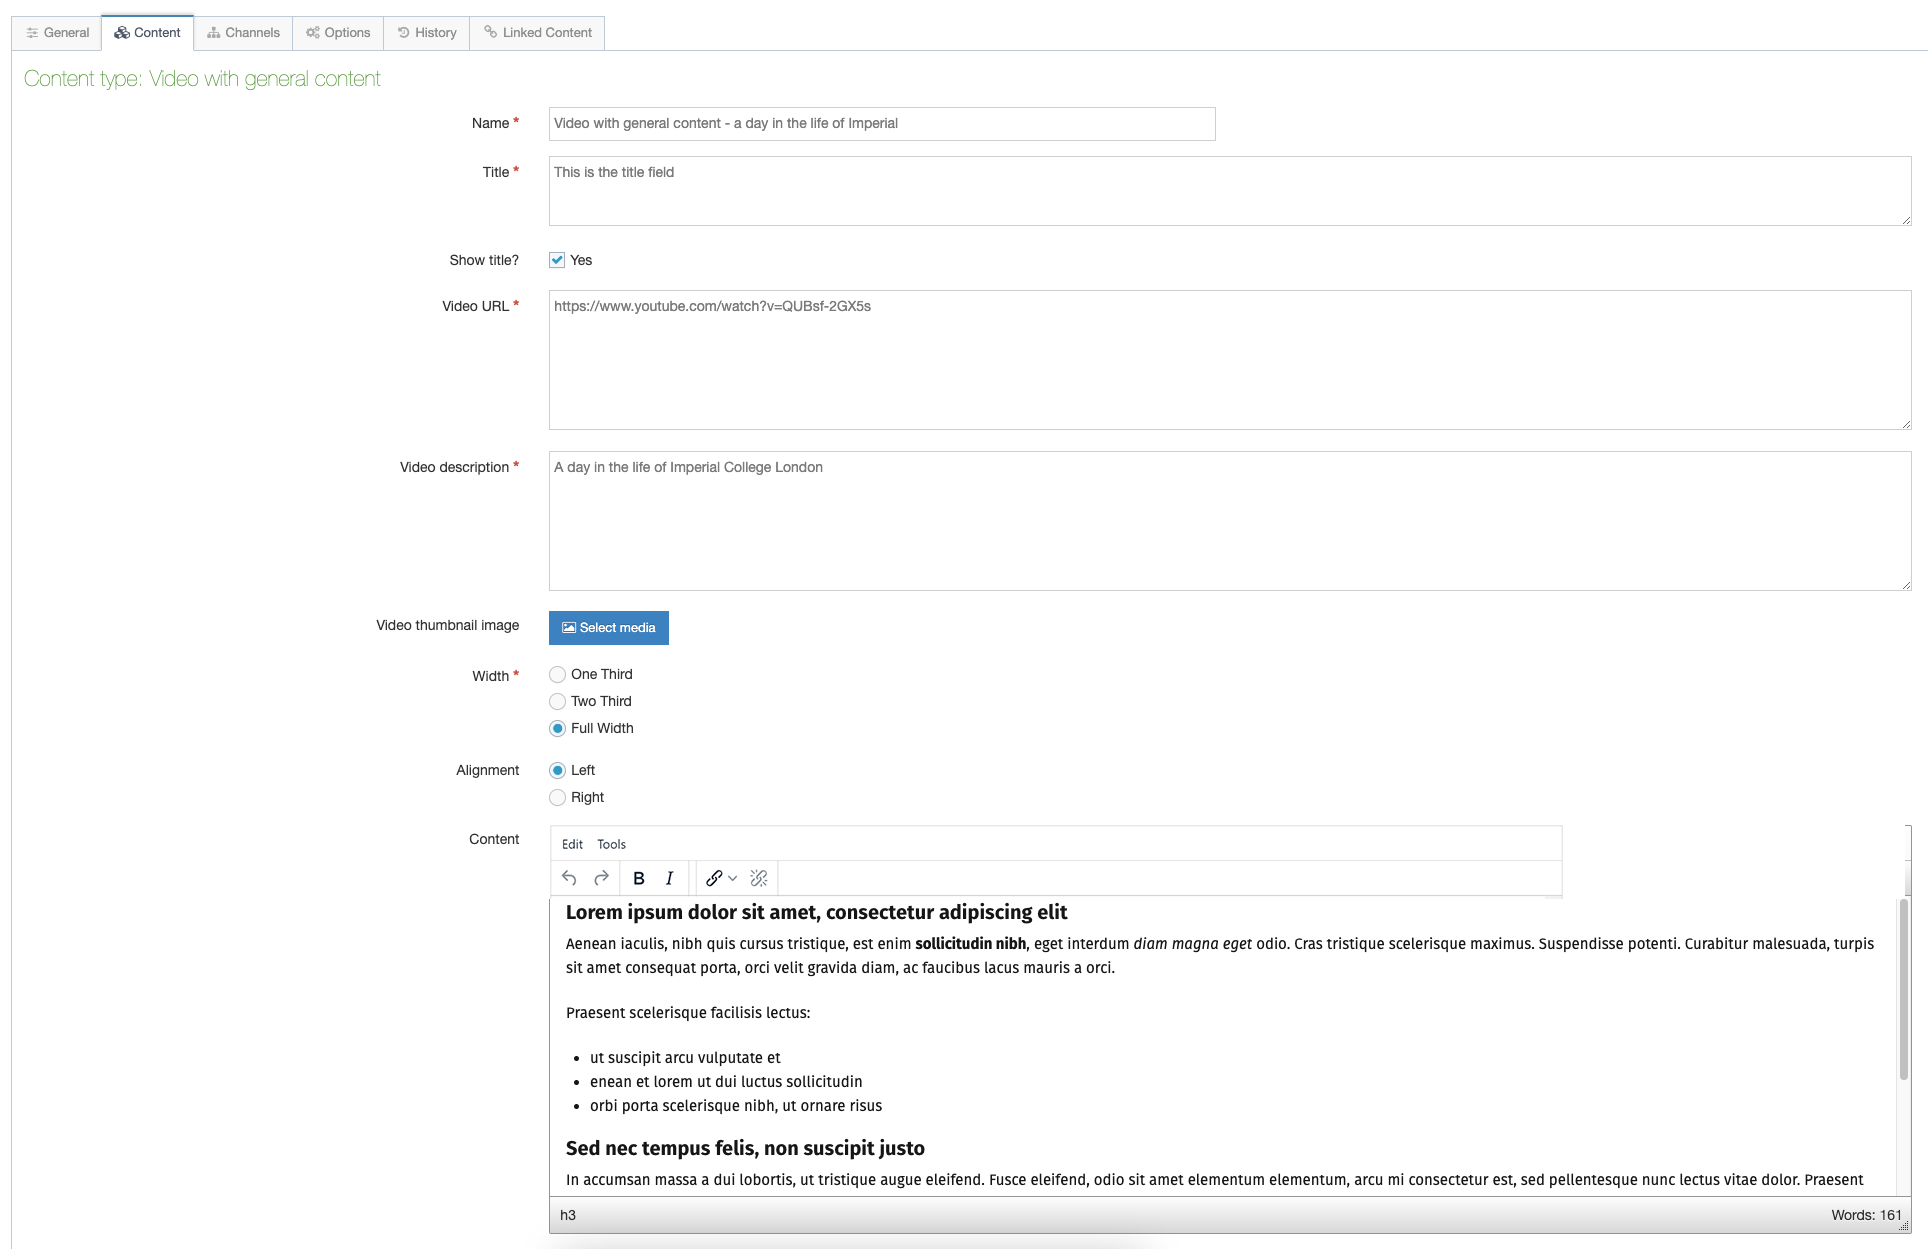Viewport: 1928px width, 1249px height.
Task: Switch to the Channels tab
Action: point(243,33)
